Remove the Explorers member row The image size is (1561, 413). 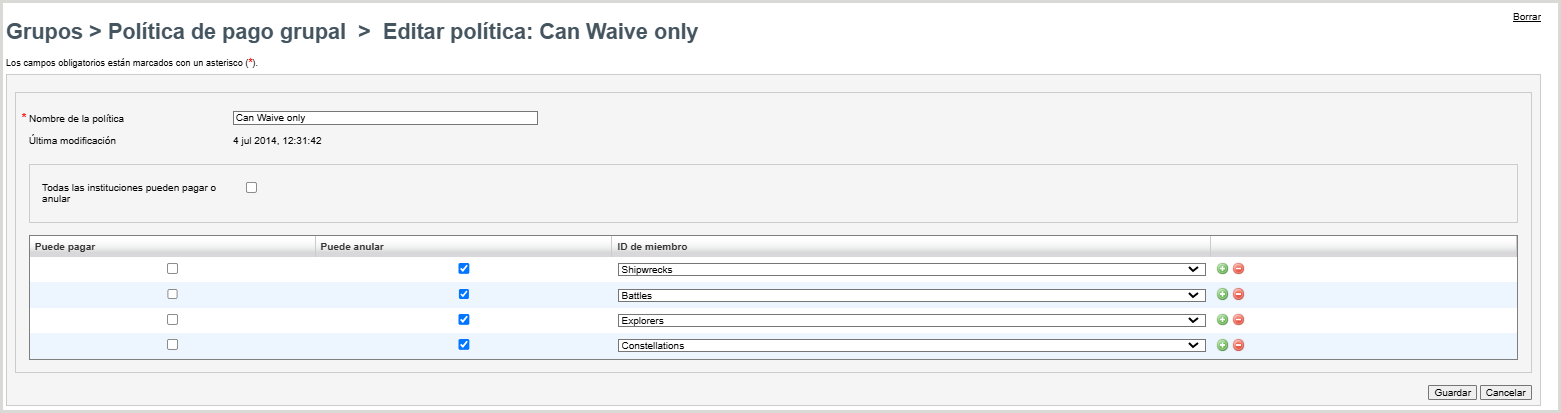1238,320
